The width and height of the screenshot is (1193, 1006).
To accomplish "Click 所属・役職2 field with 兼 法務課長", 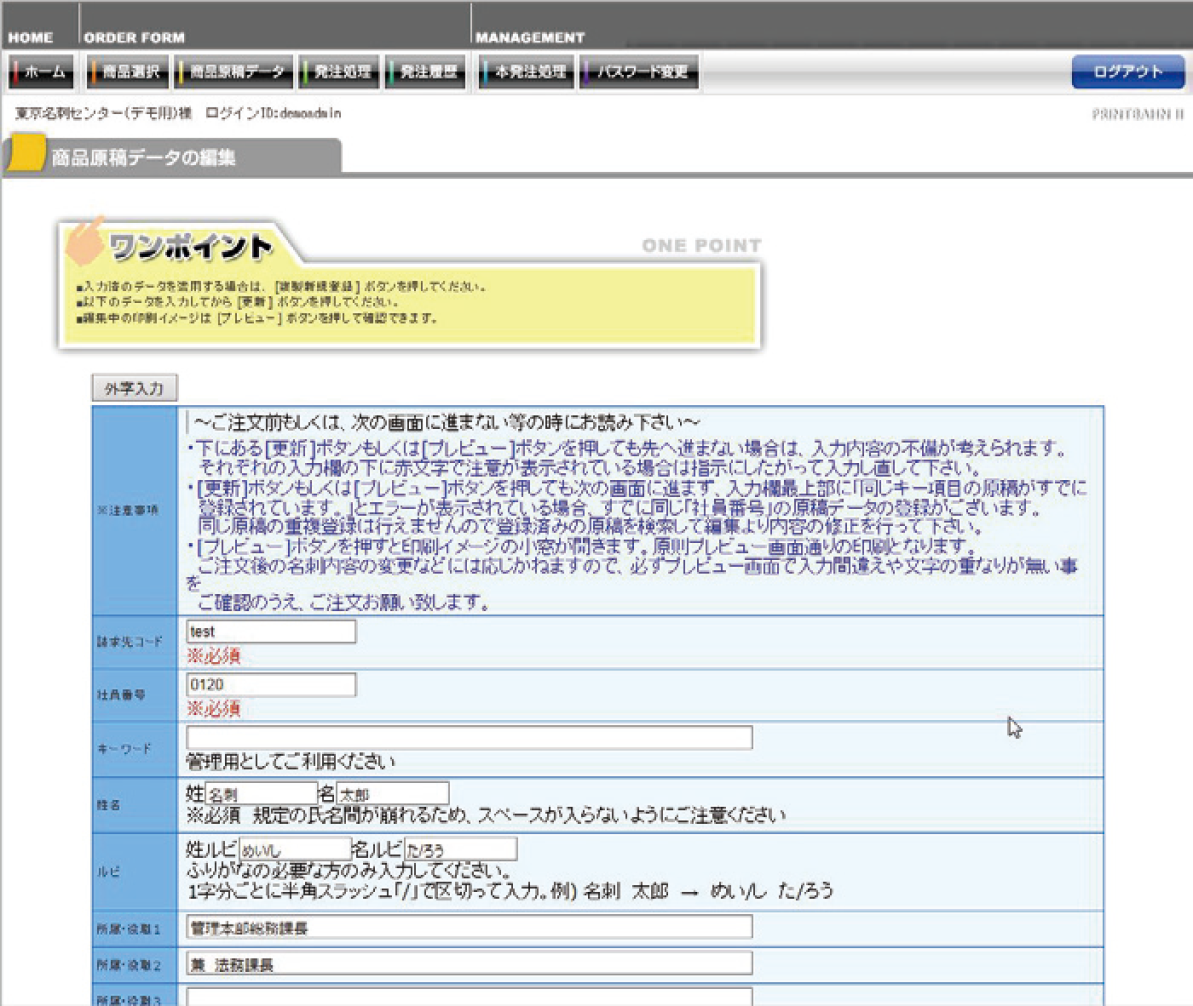I will (469, 963).
